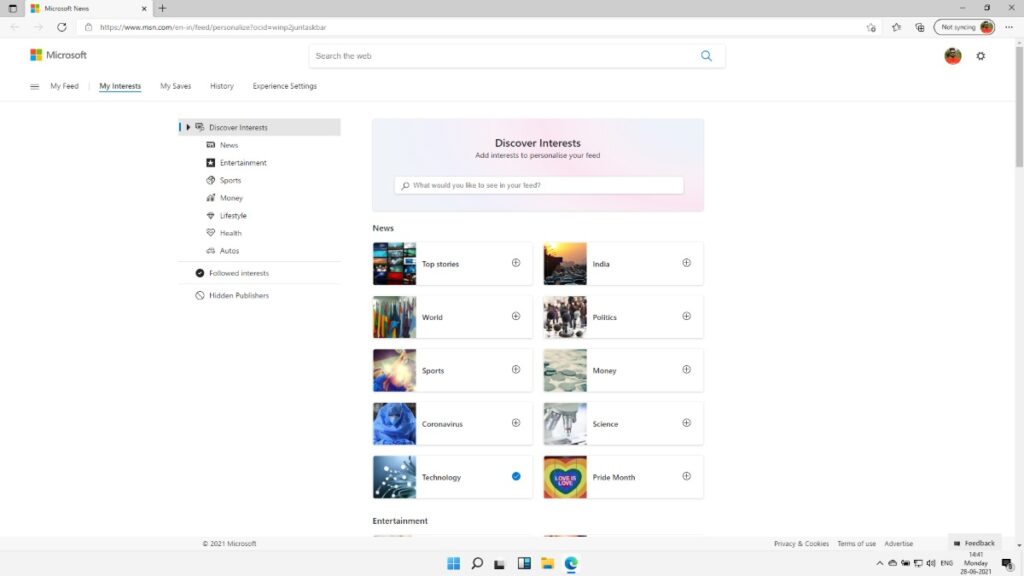Screen dimensions: 1024x576
Task: View your Followed interests checkmark icon
Action: (200, 272)
